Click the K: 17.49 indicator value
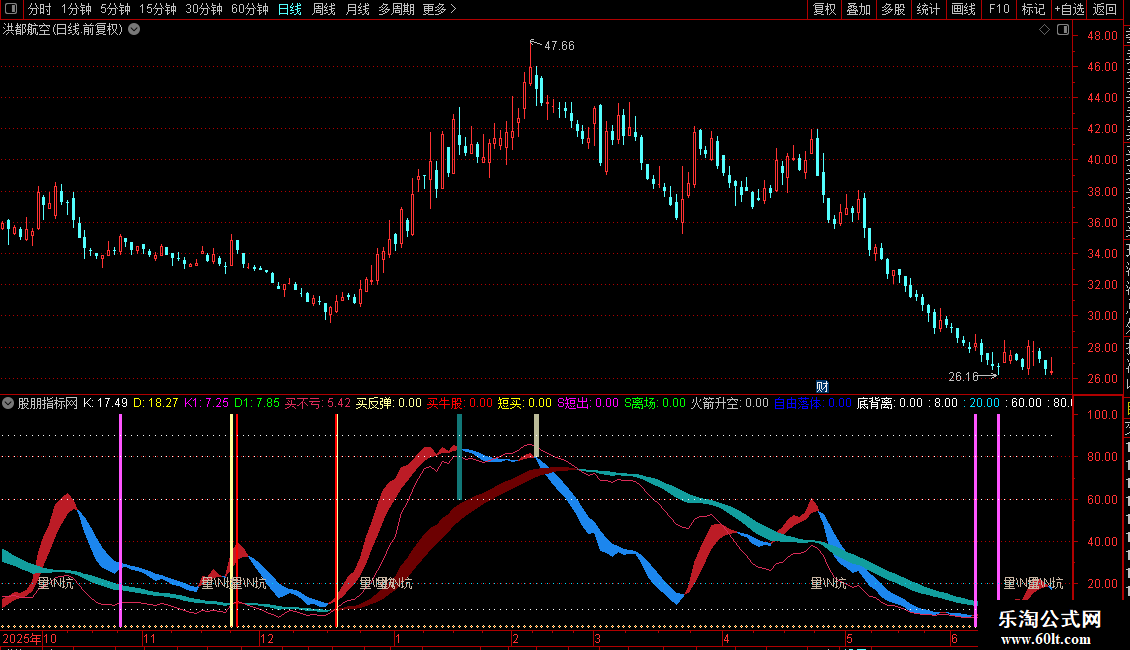Viewport: 1130px width, 650px height. [x=105, y=403]
